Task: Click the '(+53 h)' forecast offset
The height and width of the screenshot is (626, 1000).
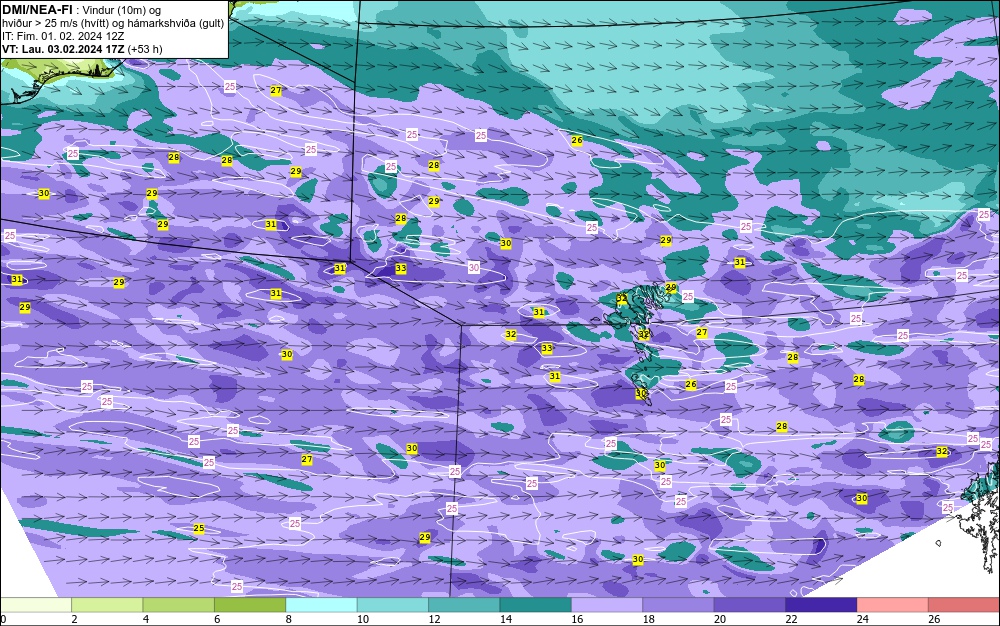Action: coord(145,49)
